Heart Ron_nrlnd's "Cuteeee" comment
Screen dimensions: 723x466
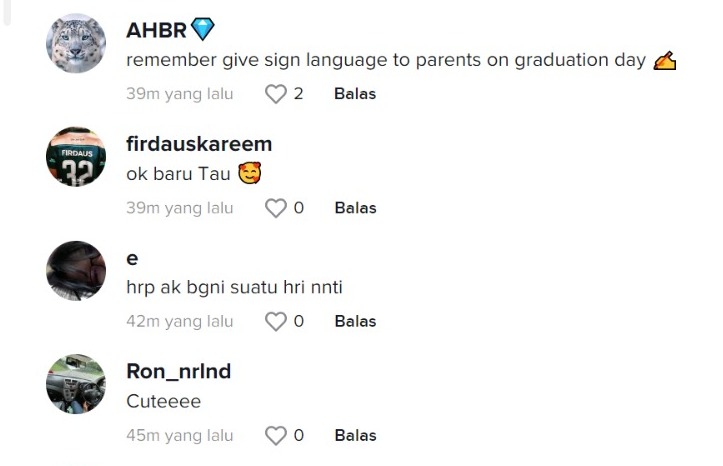tap(275, 435)
